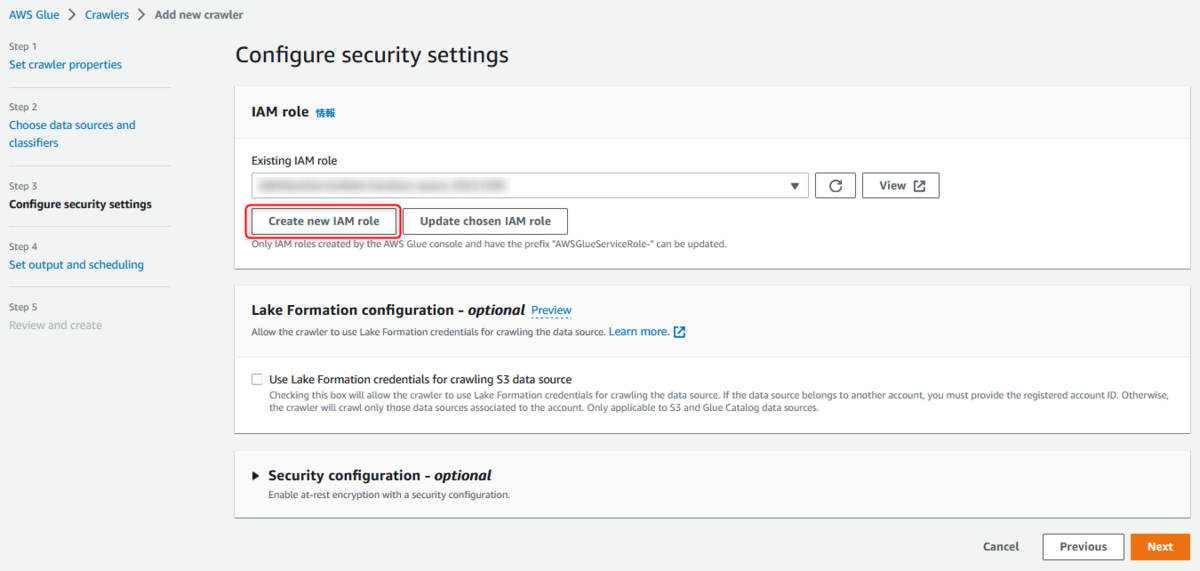Open the Existing IAM role dropdown
The height and width of the screenshot is (571, 1200).
pyautogui.click(x=530, y=185)
